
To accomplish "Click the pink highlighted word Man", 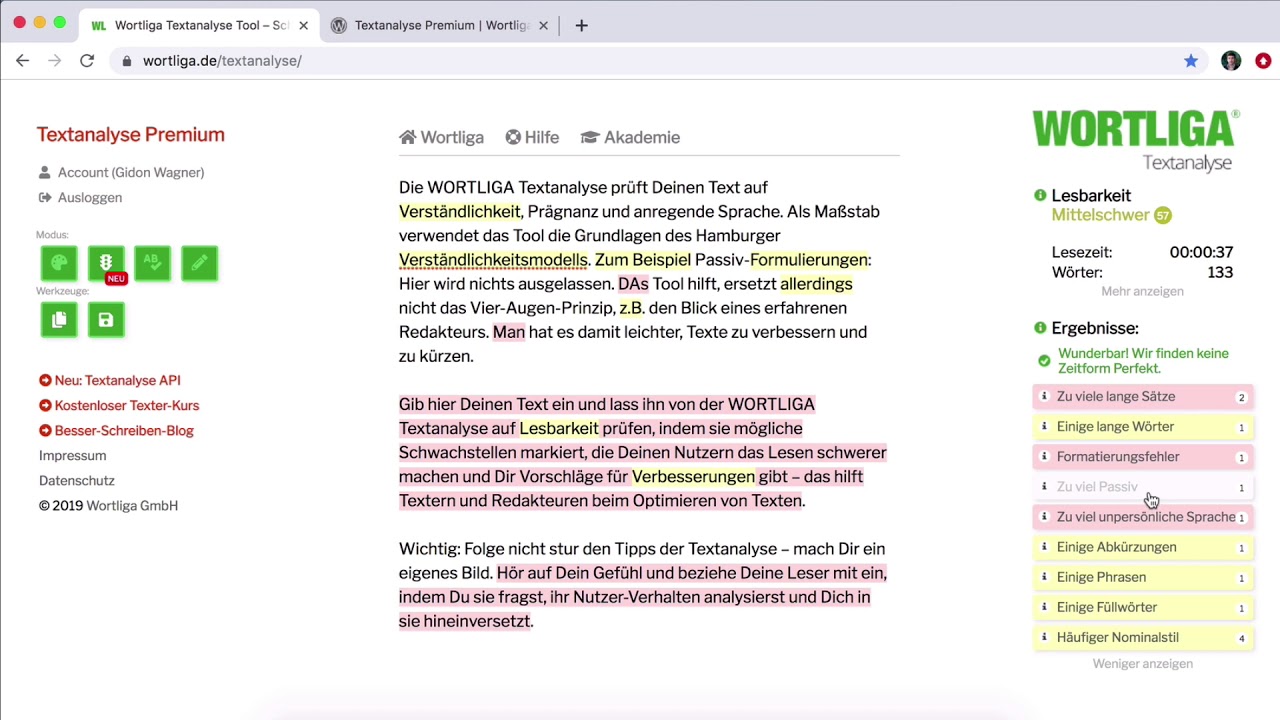I will click(508, 332).
